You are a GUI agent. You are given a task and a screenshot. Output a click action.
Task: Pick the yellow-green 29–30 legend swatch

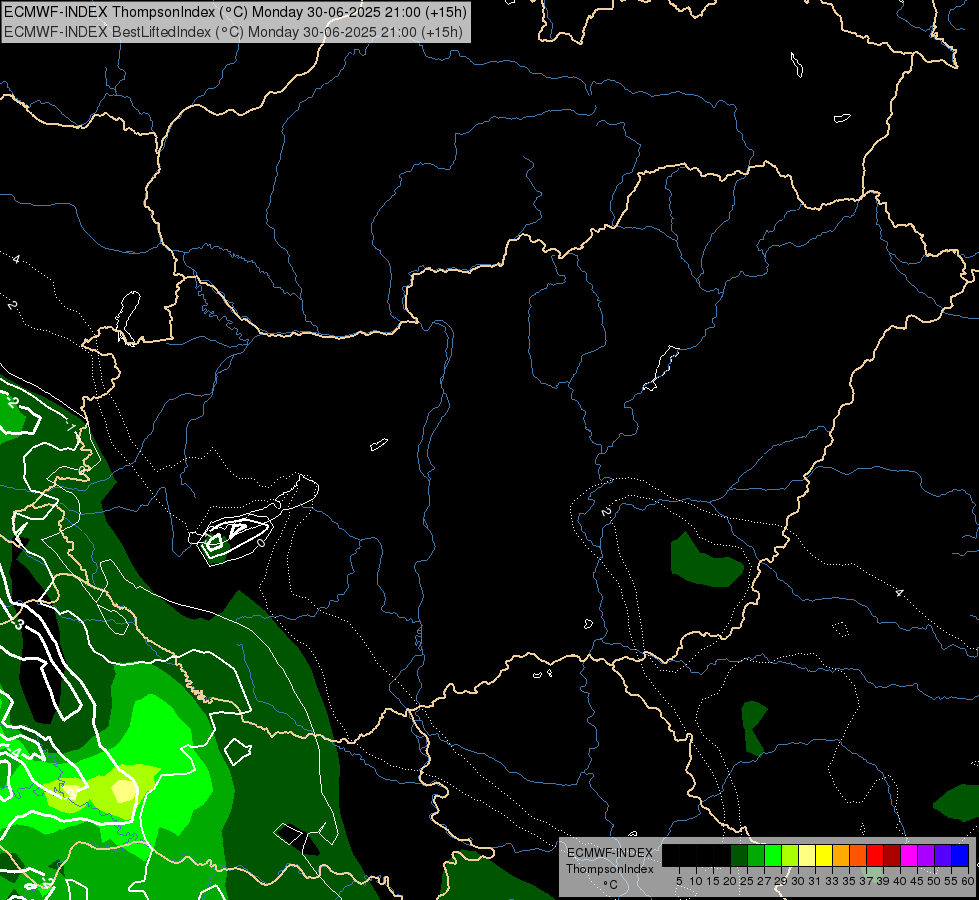click(x=790, y=855)
